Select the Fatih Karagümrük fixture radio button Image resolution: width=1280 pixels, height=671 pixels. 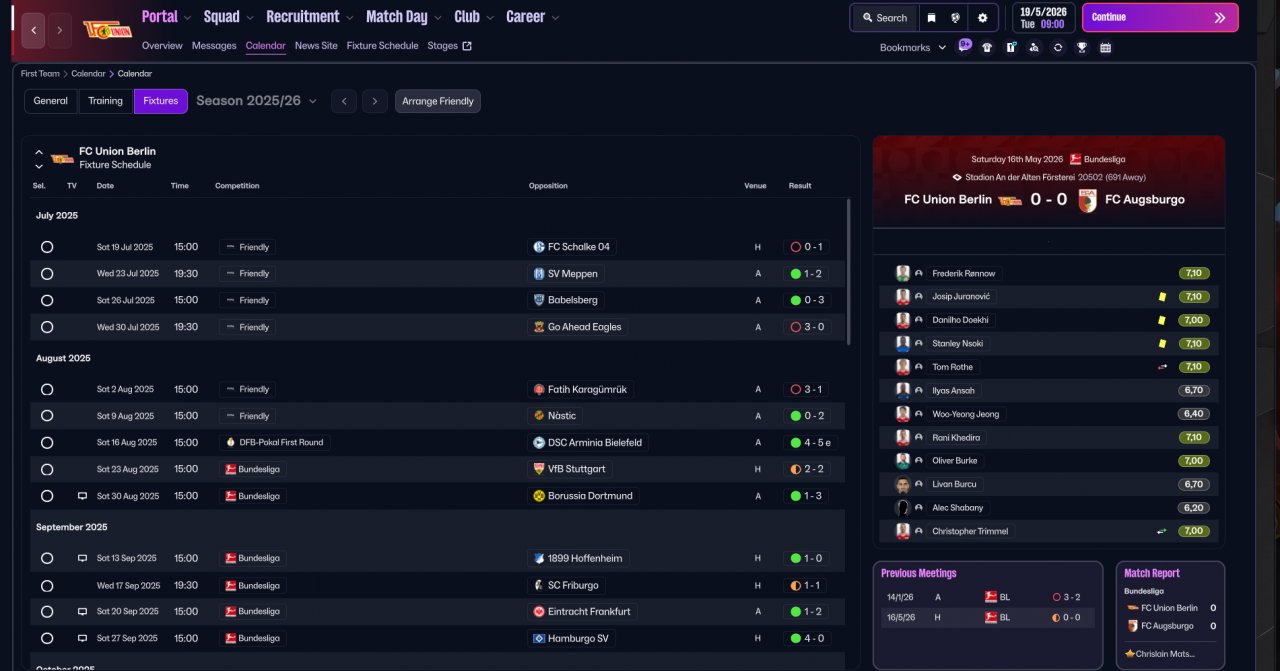pyautogui.click(x=47, y=389)
